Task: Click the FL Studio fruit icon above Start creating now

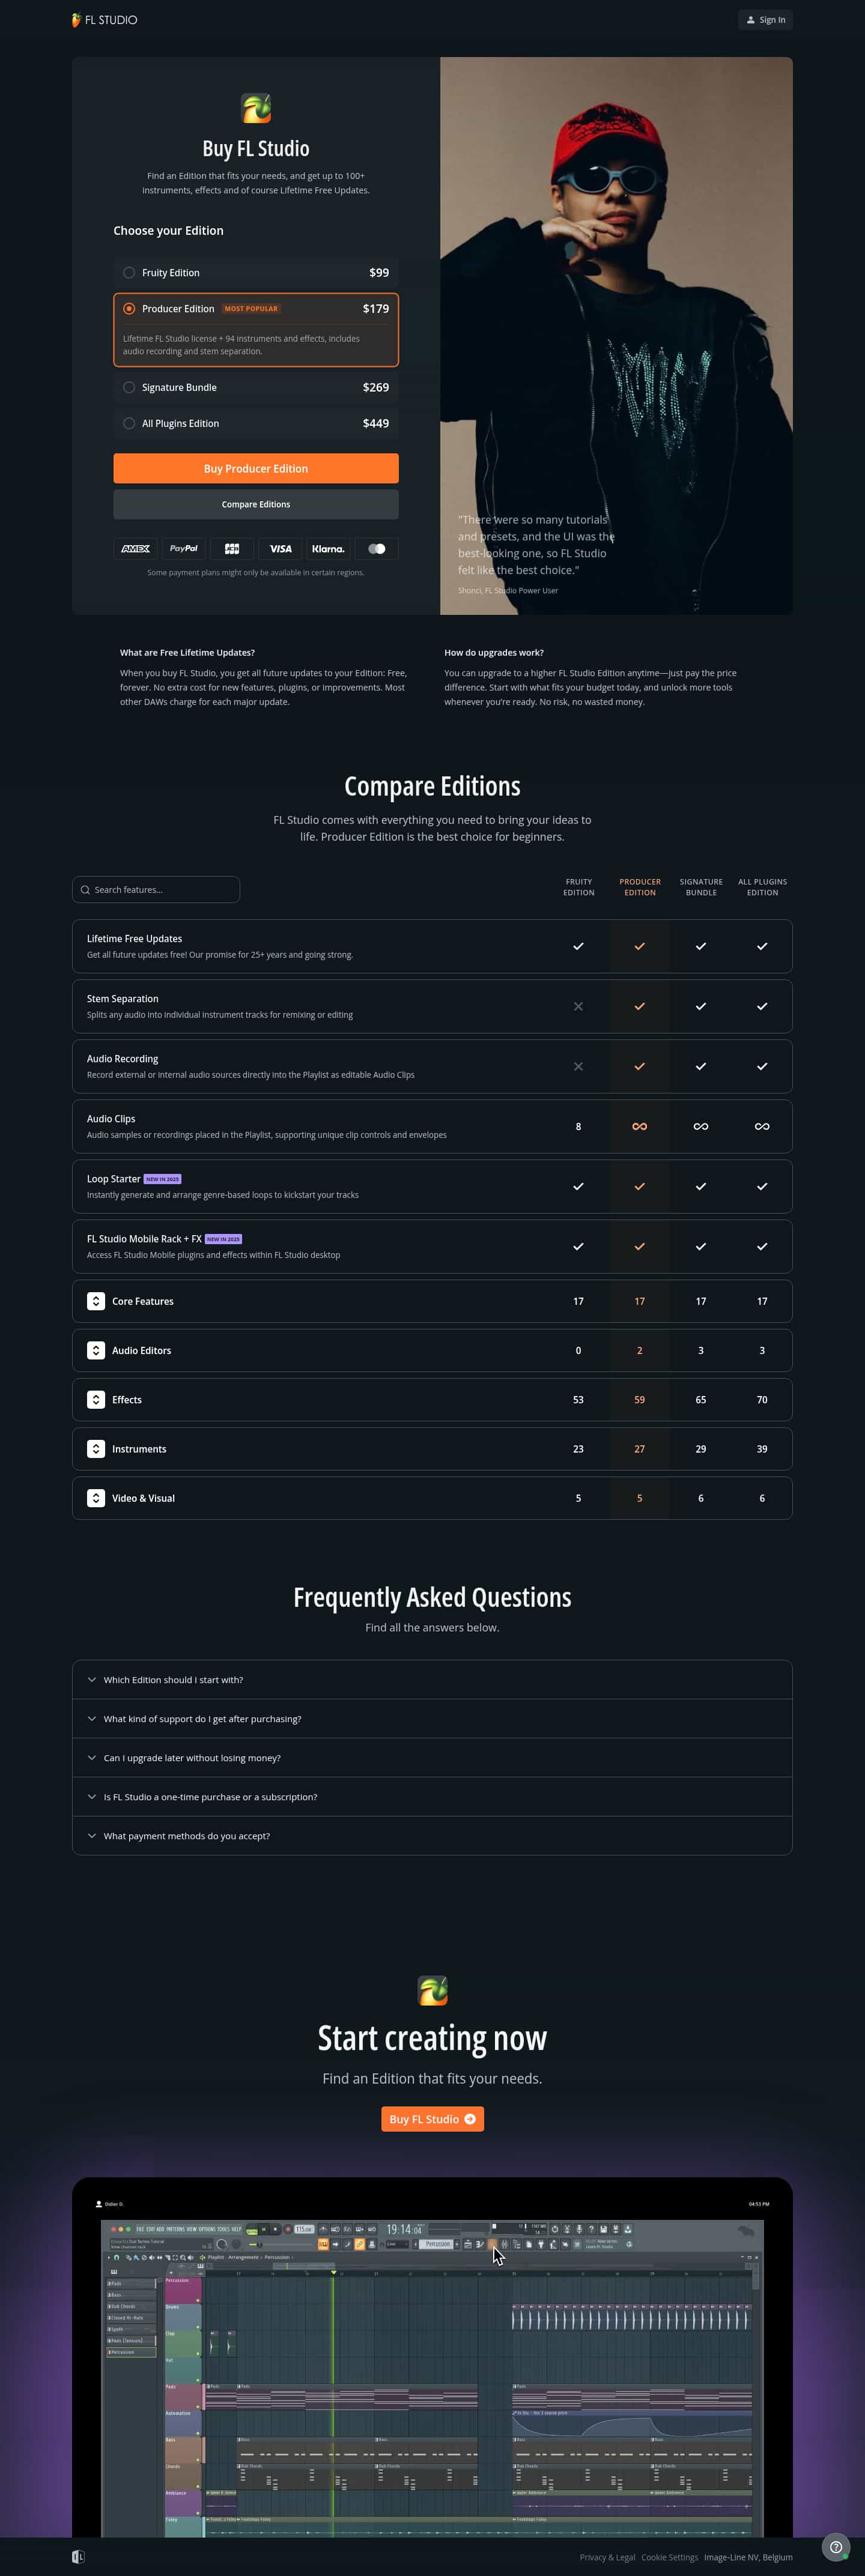Action: click(432, 1990)
